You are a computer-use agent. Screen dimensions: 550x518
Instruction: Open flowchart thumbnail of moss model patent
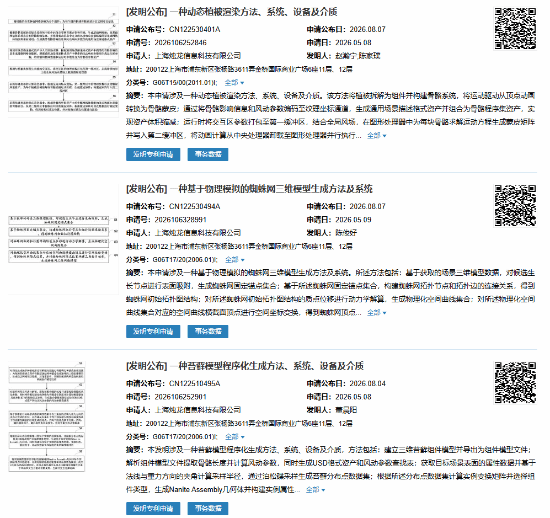[47, 416]
